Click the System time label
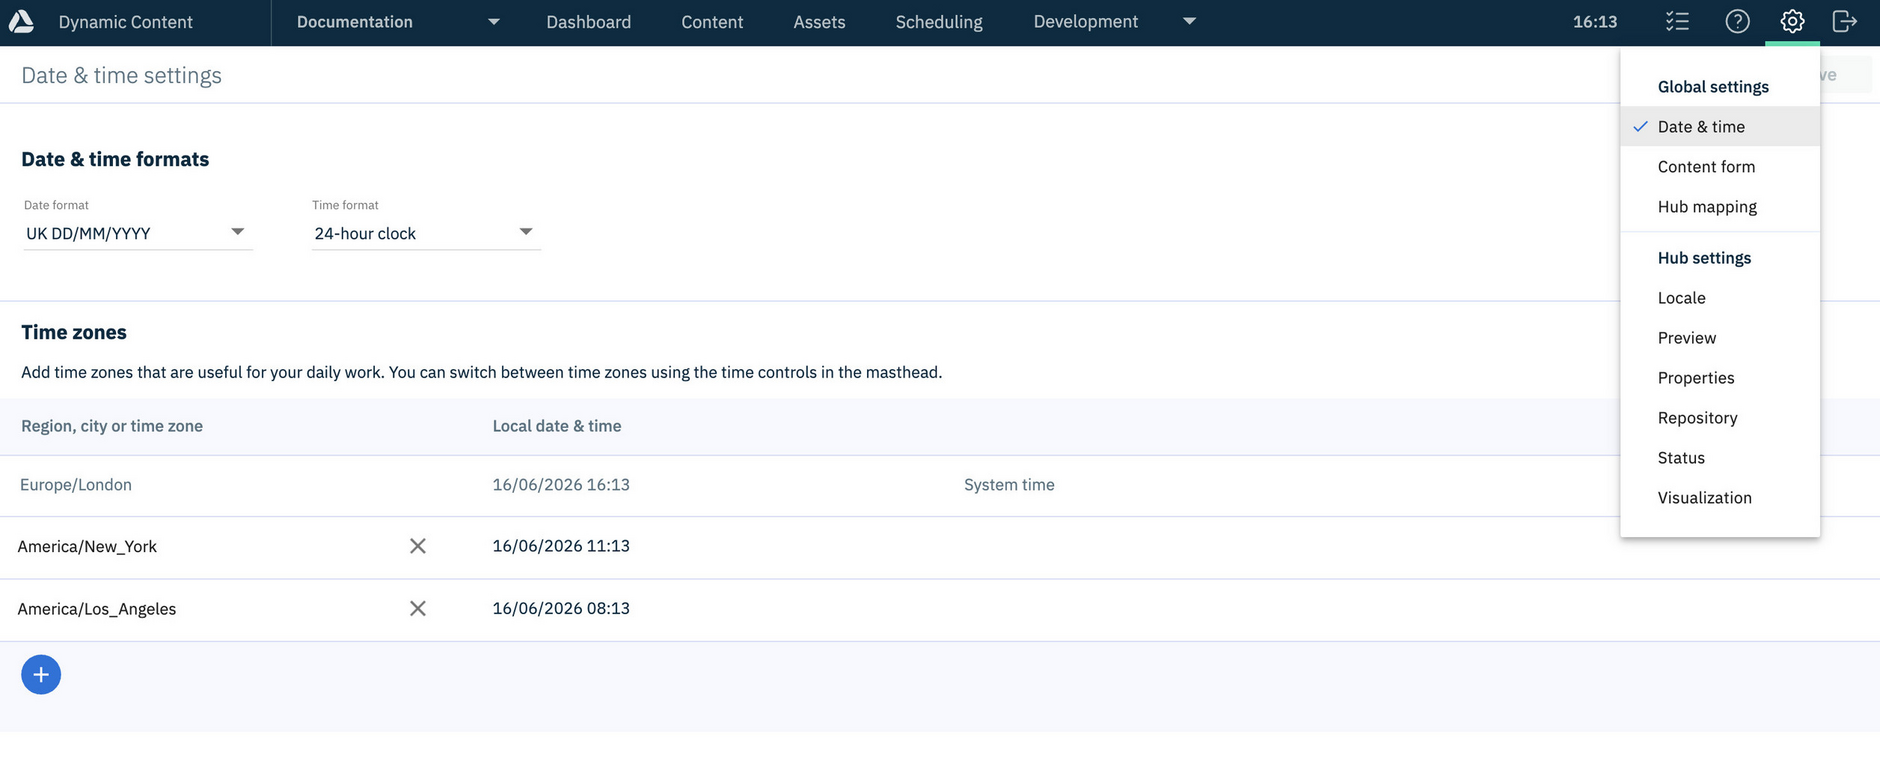 (x=1009, y=485)
